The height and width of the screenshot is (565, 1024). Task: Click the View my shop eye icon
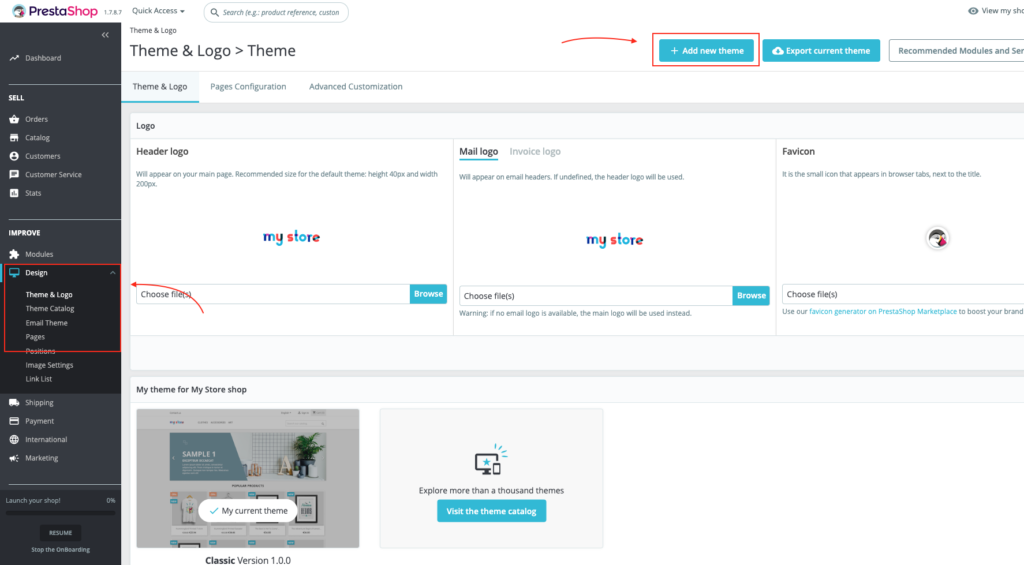coord(972,10)
